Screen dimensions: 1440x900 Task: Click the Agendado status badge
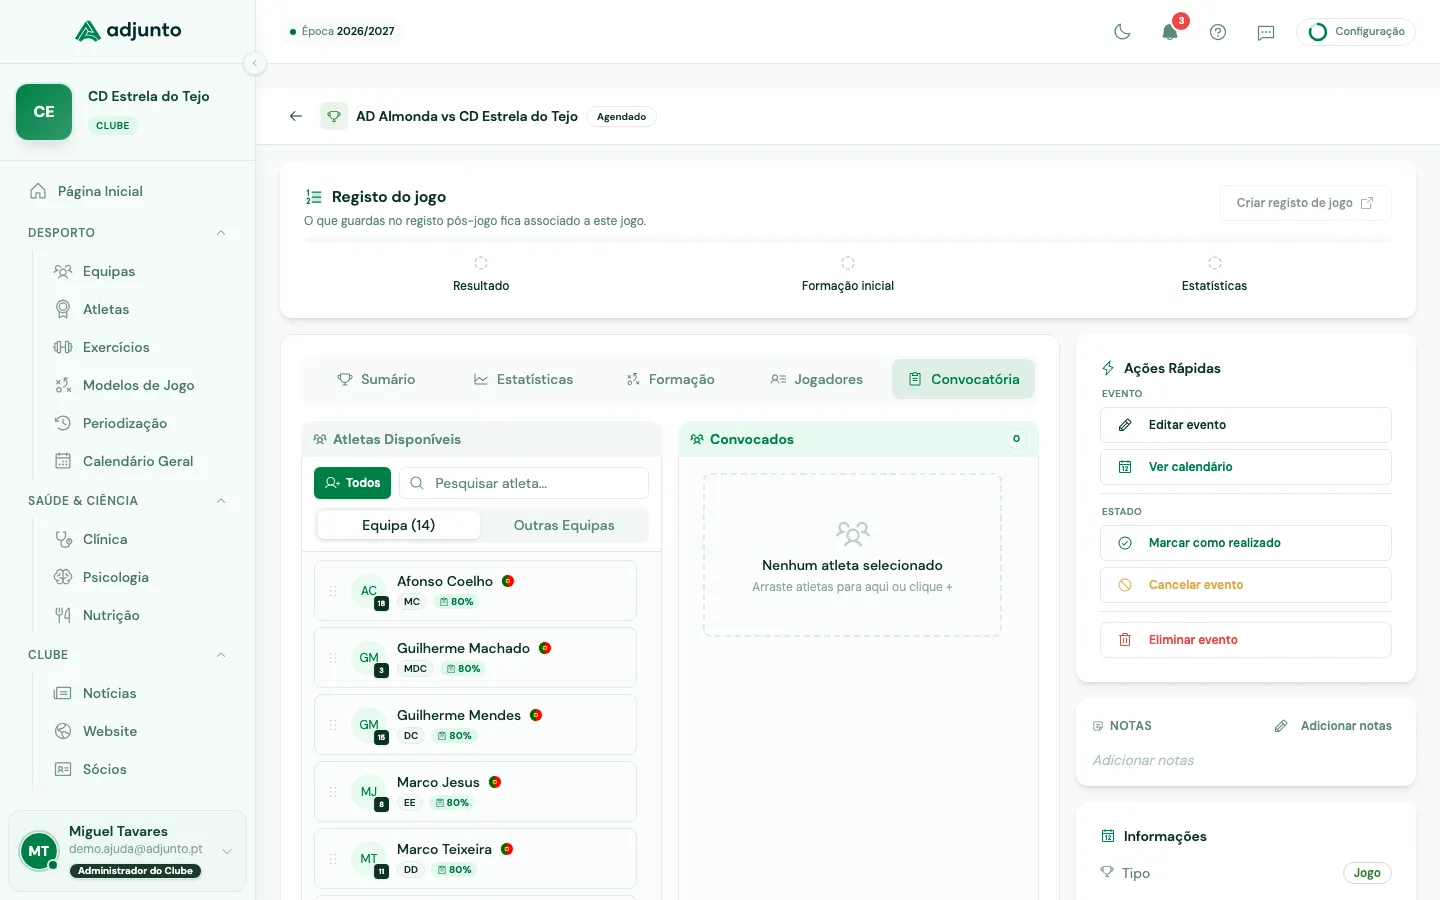tap(621, 117)
